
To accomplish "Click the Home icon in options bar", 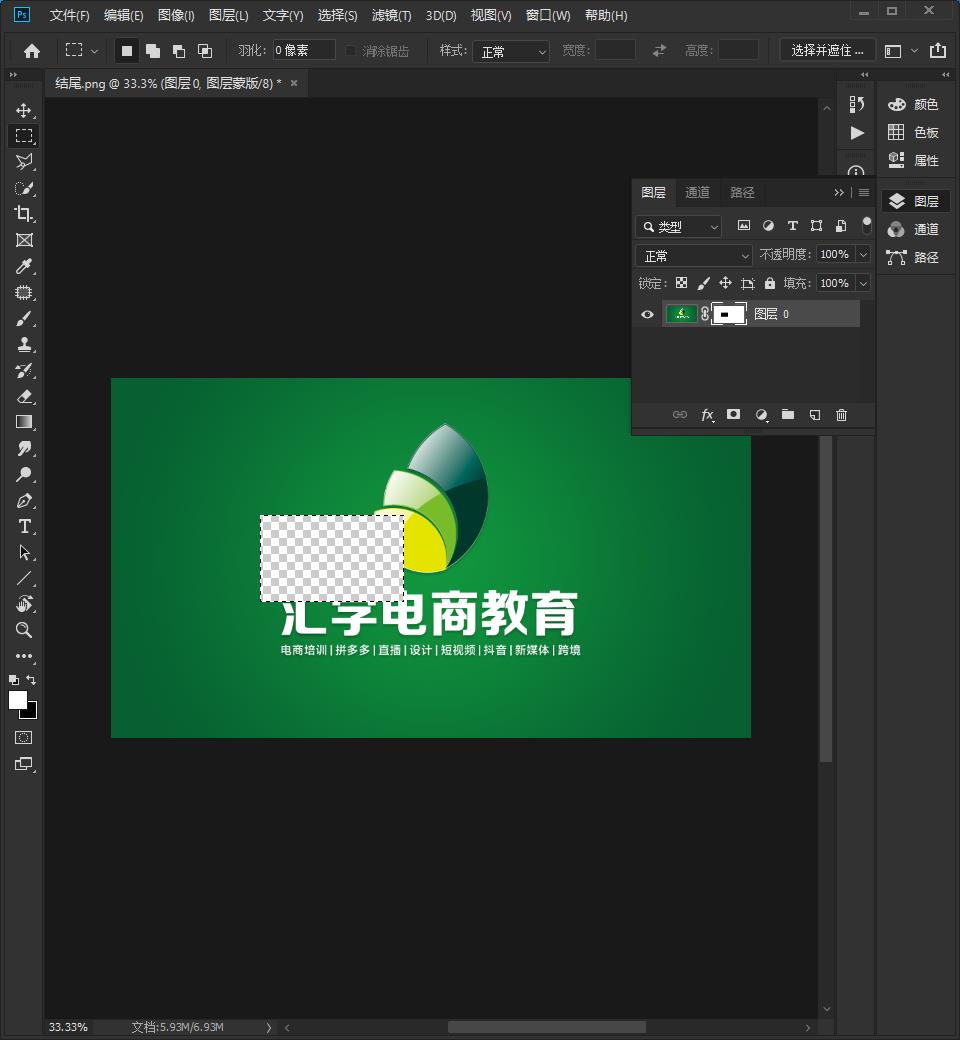I will point(32,51).
